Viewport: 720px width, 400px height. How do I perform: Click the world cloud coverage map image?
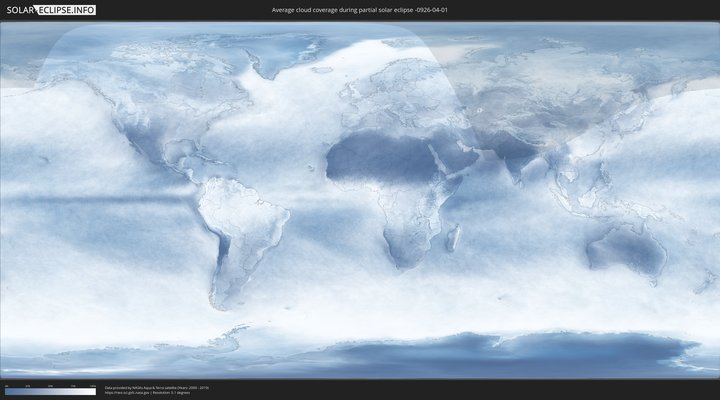click(x=360, y=200)
